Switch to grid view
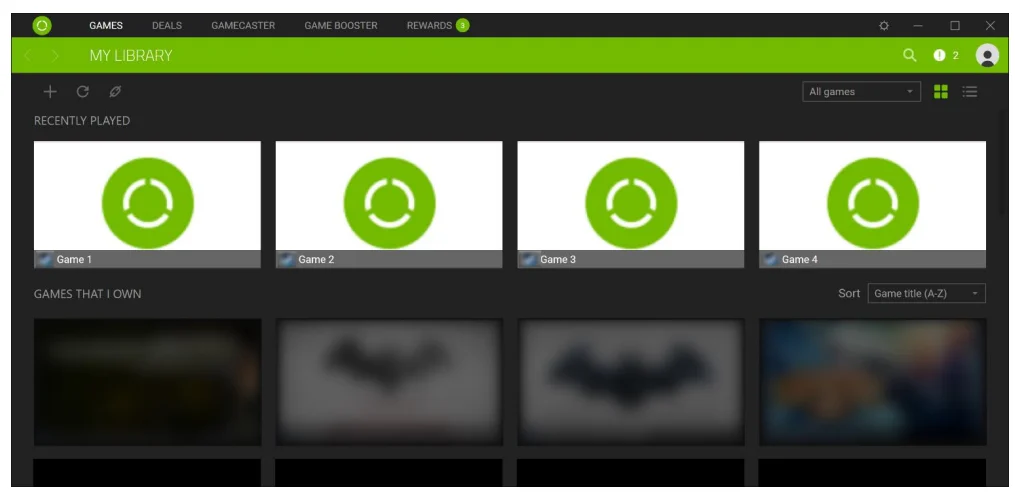1015x496 pixels. pos(941,92)
